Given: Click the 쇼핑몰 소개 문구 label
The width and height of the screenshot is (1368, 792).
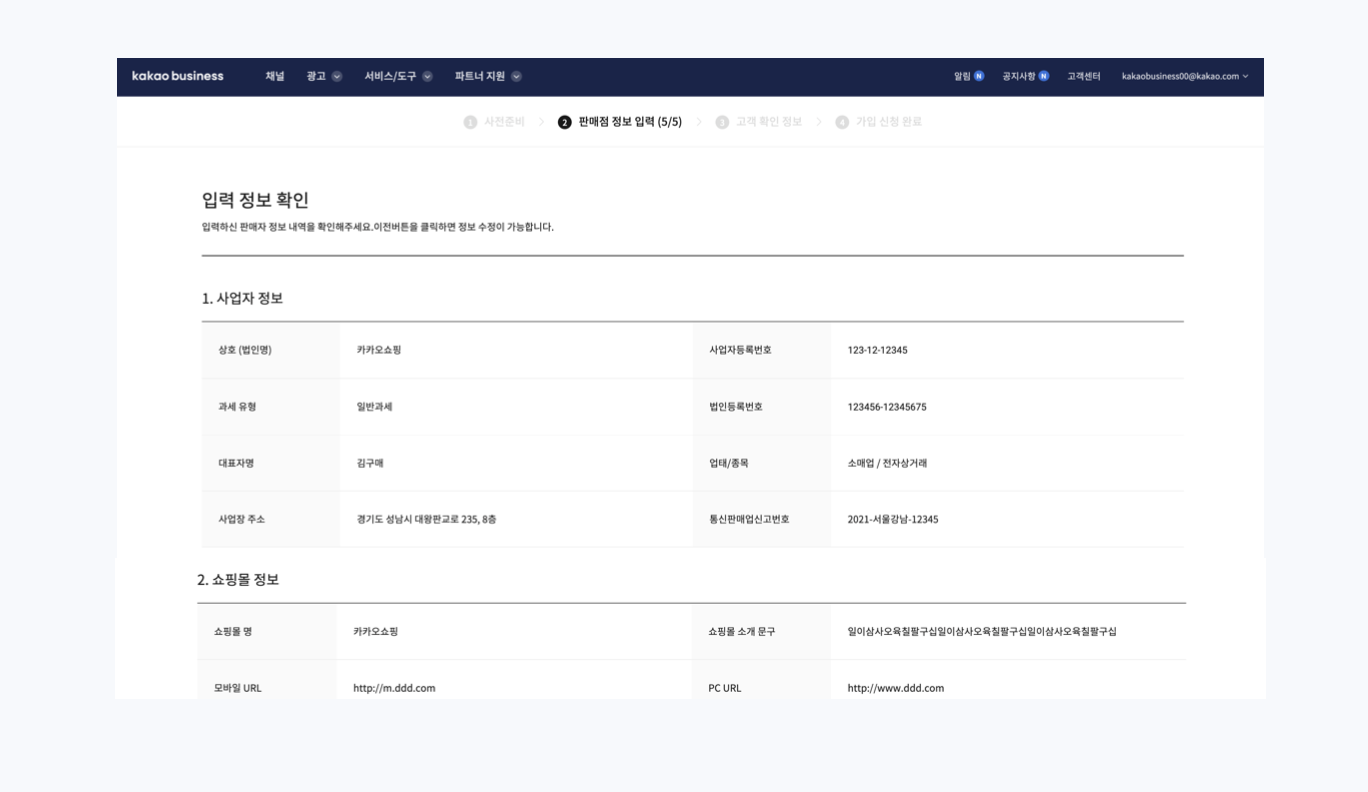Looking at the screenshot, I should (742, 632).
